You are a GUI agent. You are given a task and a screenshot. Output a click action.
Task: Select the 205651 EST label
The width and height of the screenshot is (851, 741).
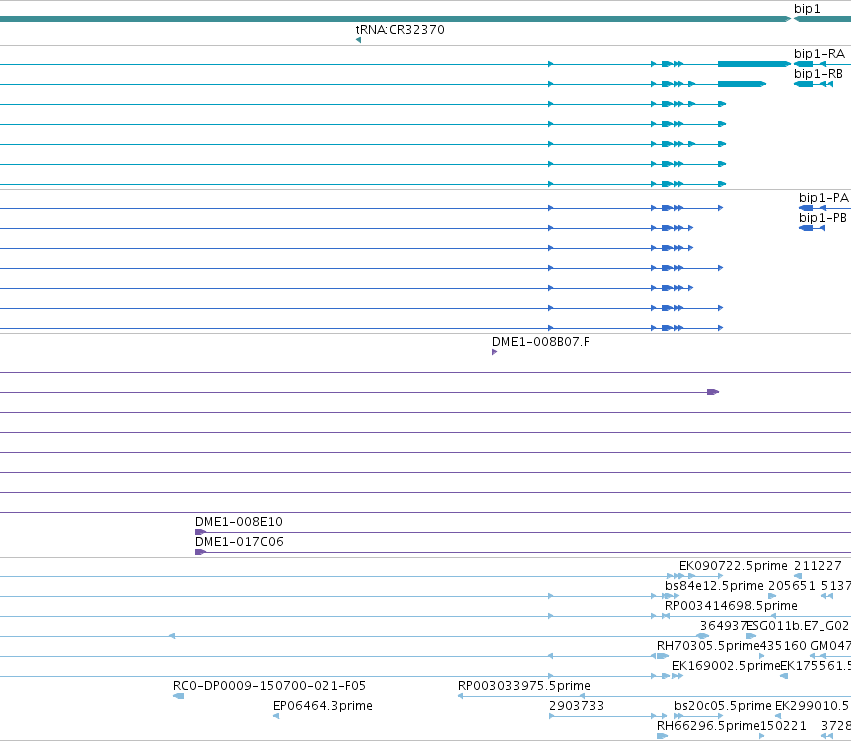(792, 586)
